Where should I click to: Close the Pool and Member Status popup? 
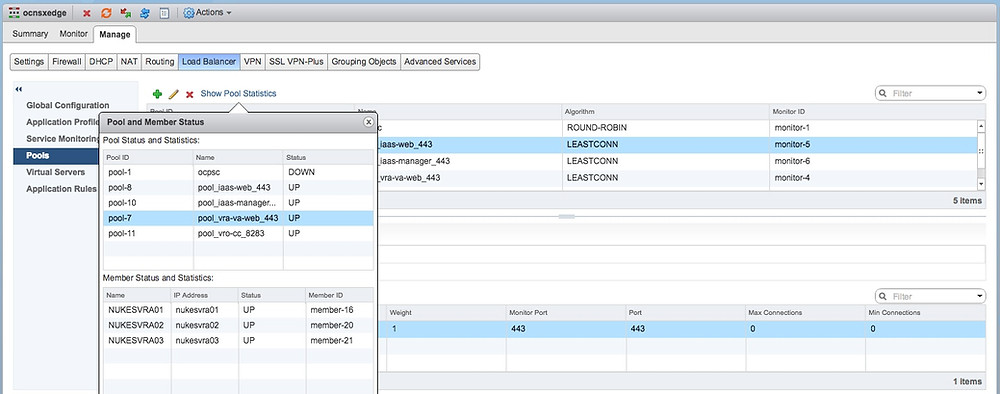pos(368,122)
